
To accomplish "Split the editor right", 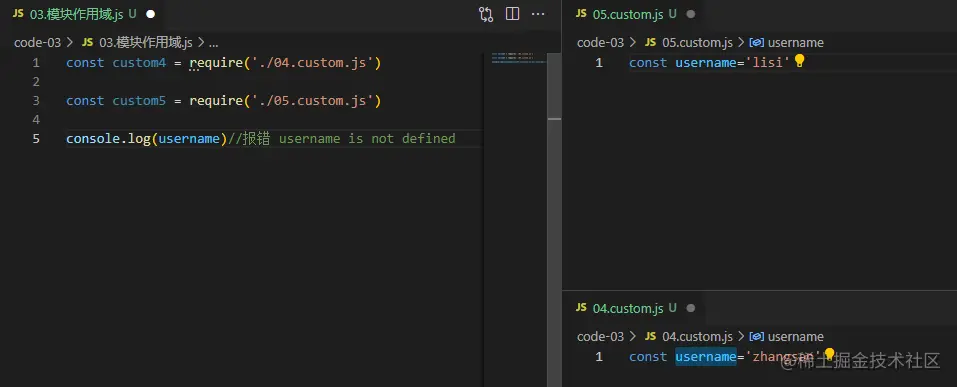I will pos(513,14).
